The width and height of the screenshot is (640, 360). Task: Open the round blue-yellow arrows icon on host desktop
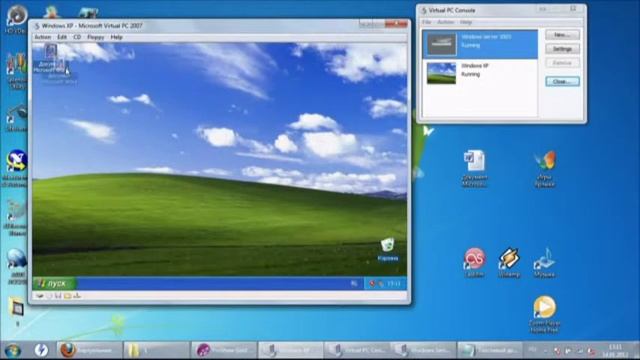point(16,168)
